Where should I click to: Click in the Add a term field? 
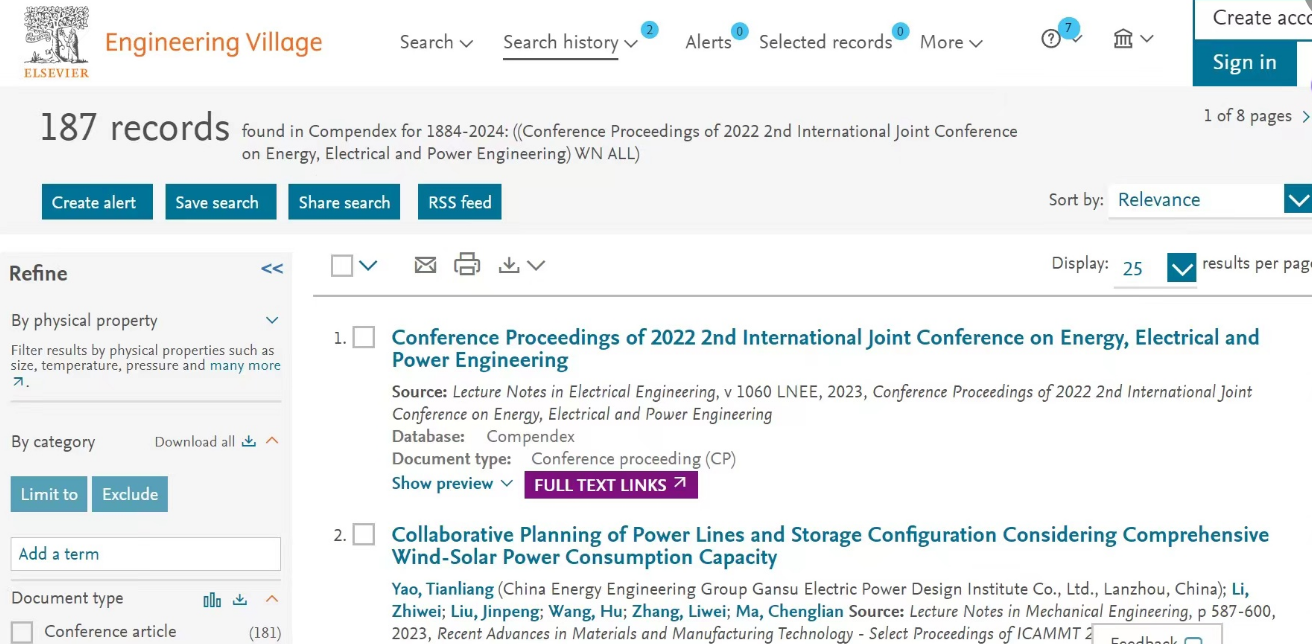146,554
